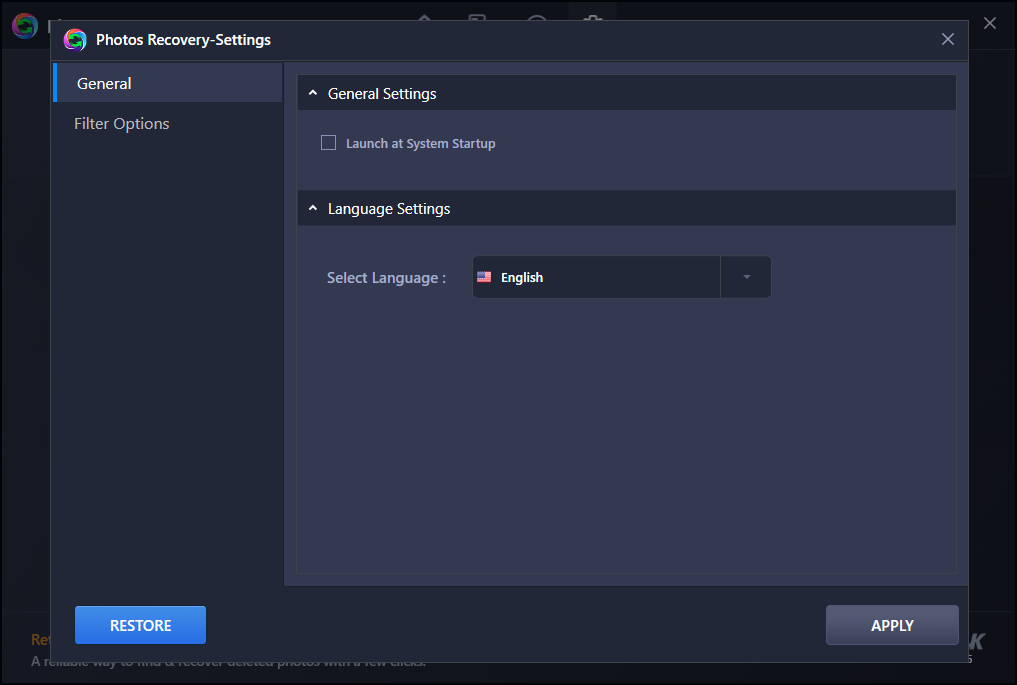Open the language dropdown arrow
This screenshot has height=685, width=1017.
(x=746, y=277)
